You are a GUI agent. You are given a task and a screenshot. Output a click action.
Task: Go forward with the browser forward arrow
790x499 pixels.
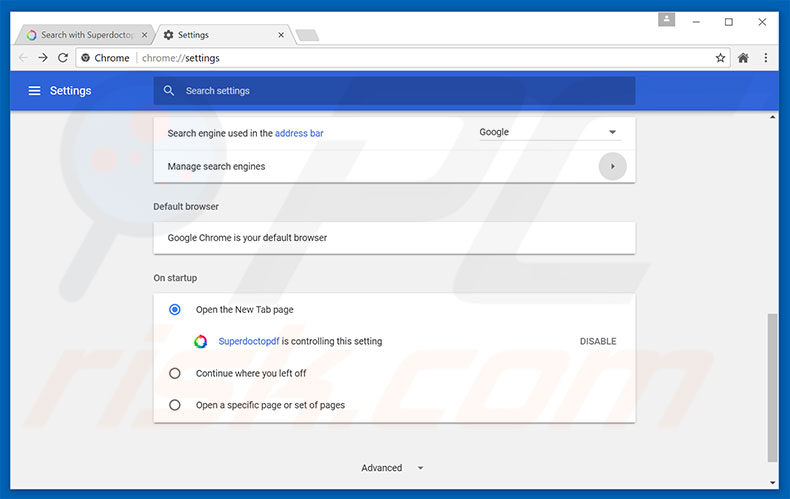pos(43,58)
